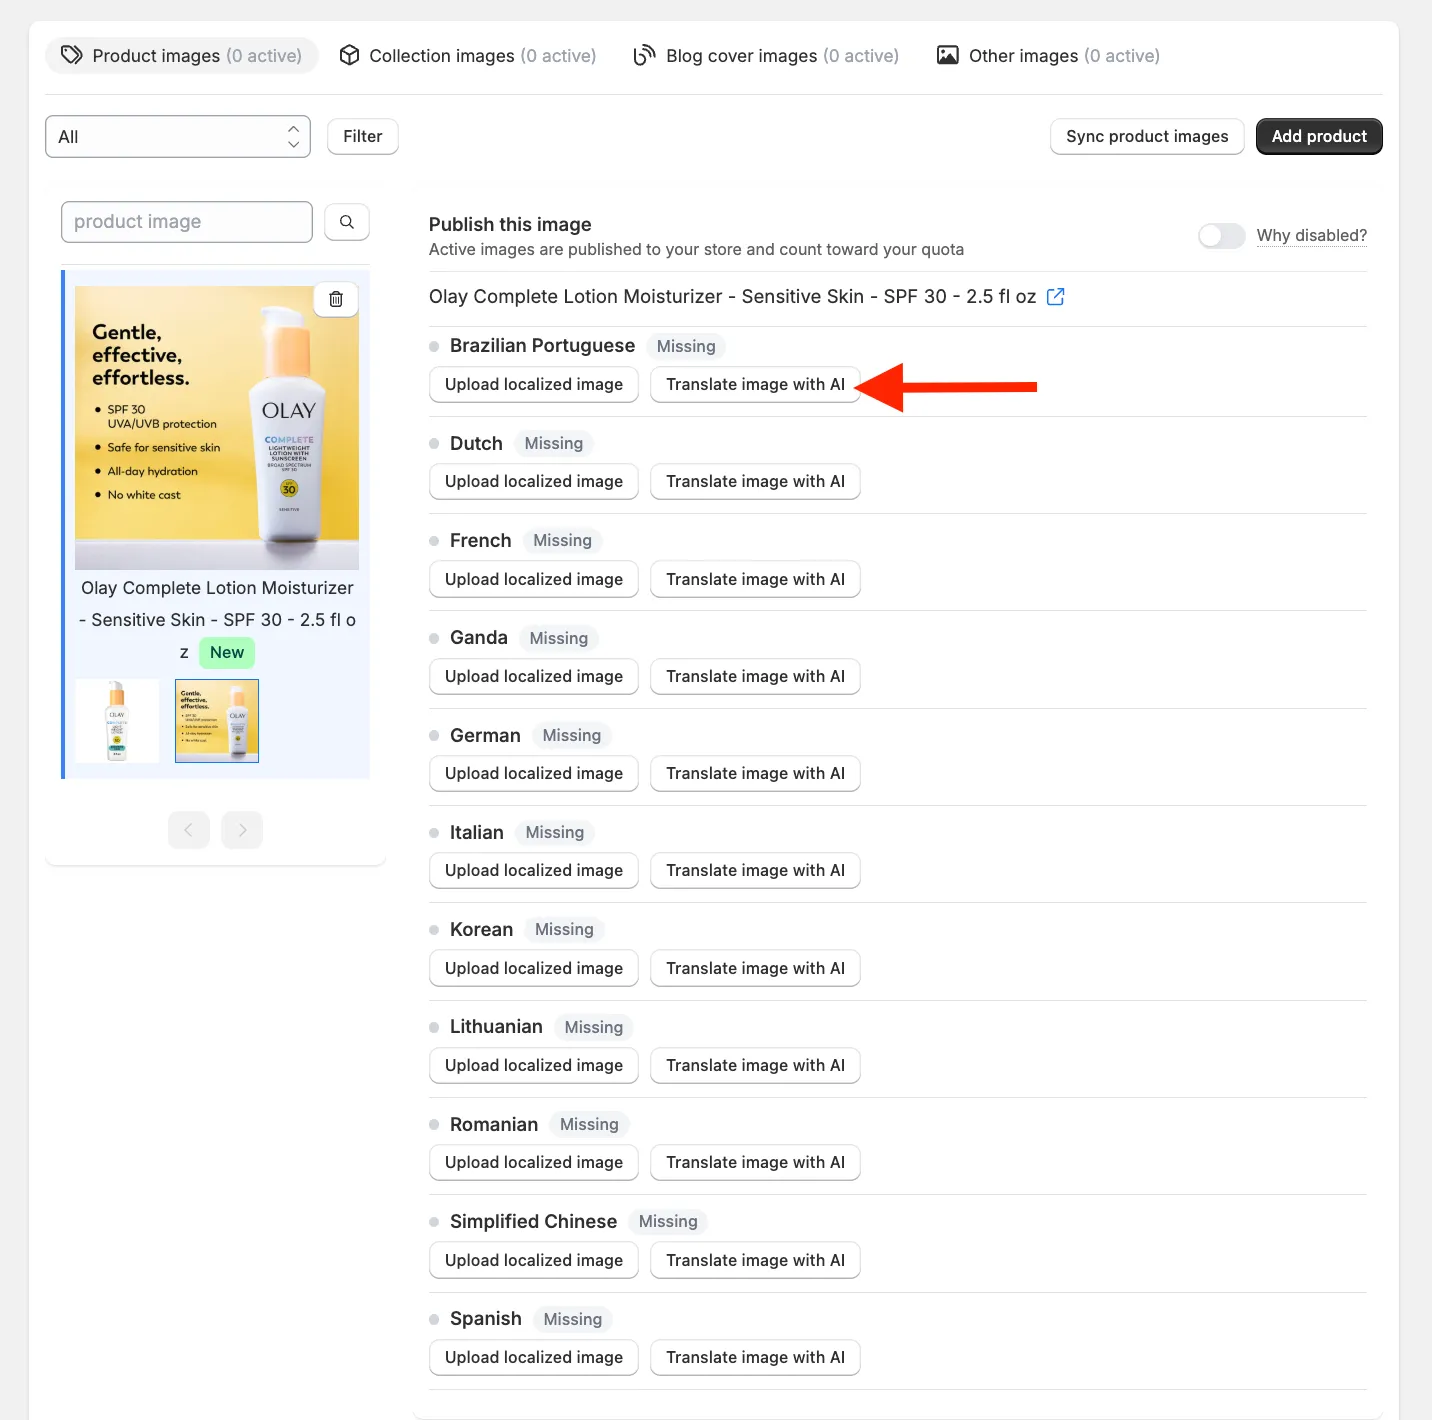Toggle the Publish this image switch
Image resolution: width=1432 pixels, height=1420 pixels.
[1222, 236]
